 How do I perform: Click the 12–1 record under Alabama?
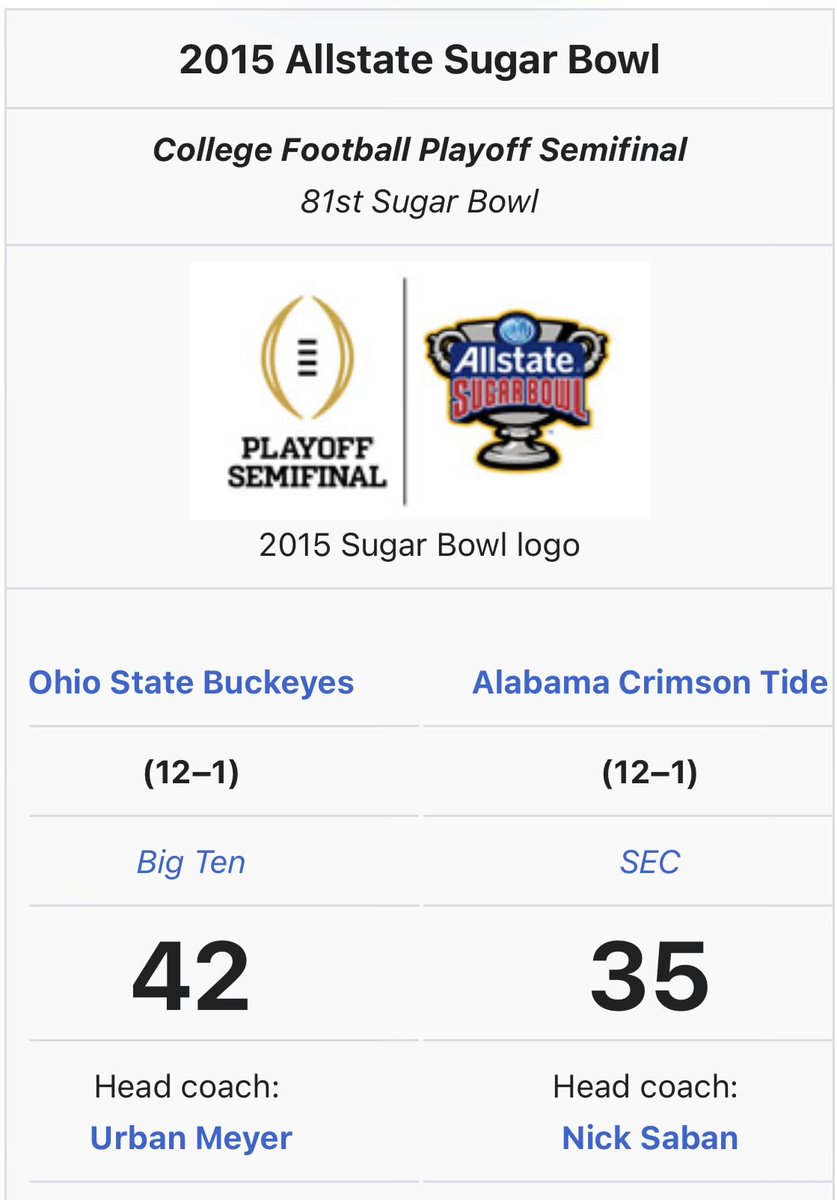click(649, 773)
